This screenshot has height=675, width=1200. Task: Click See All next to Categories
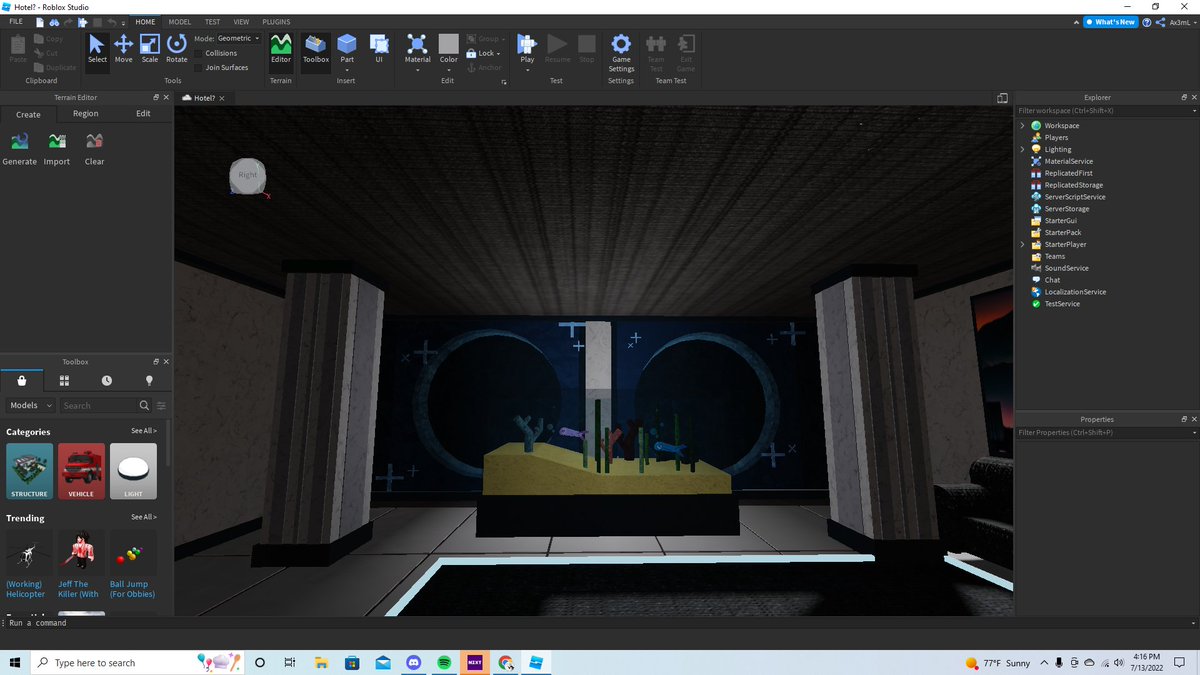pyautogui.click(x=144, y=431)
